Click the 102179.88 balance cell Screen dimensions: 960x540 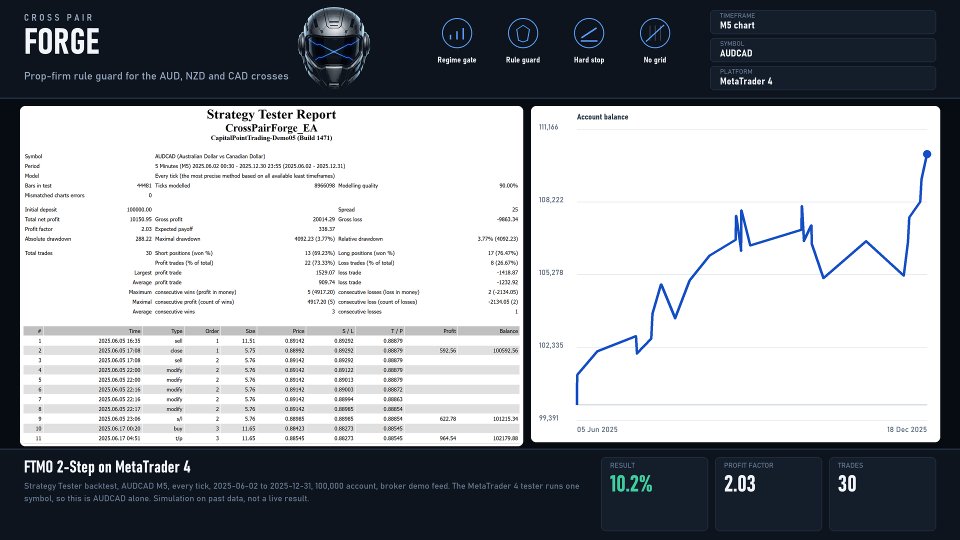coord(506,438)
